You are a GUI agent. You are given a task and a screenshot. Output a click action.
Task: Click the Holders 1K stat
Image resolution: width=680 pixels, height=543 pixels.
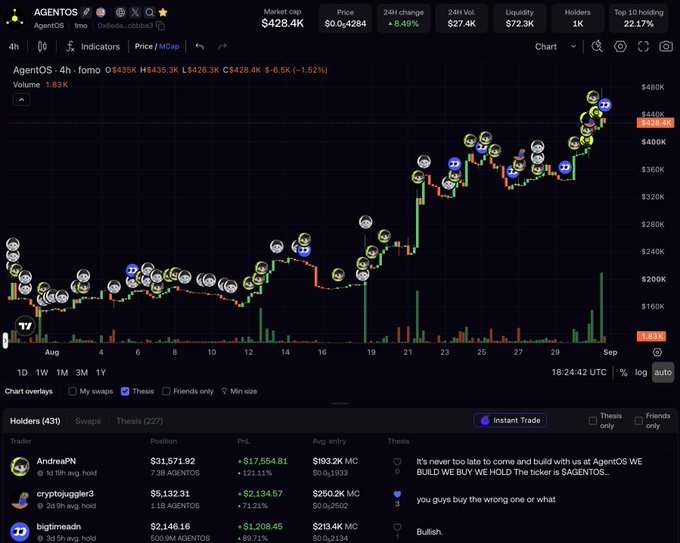coord(578,18)
